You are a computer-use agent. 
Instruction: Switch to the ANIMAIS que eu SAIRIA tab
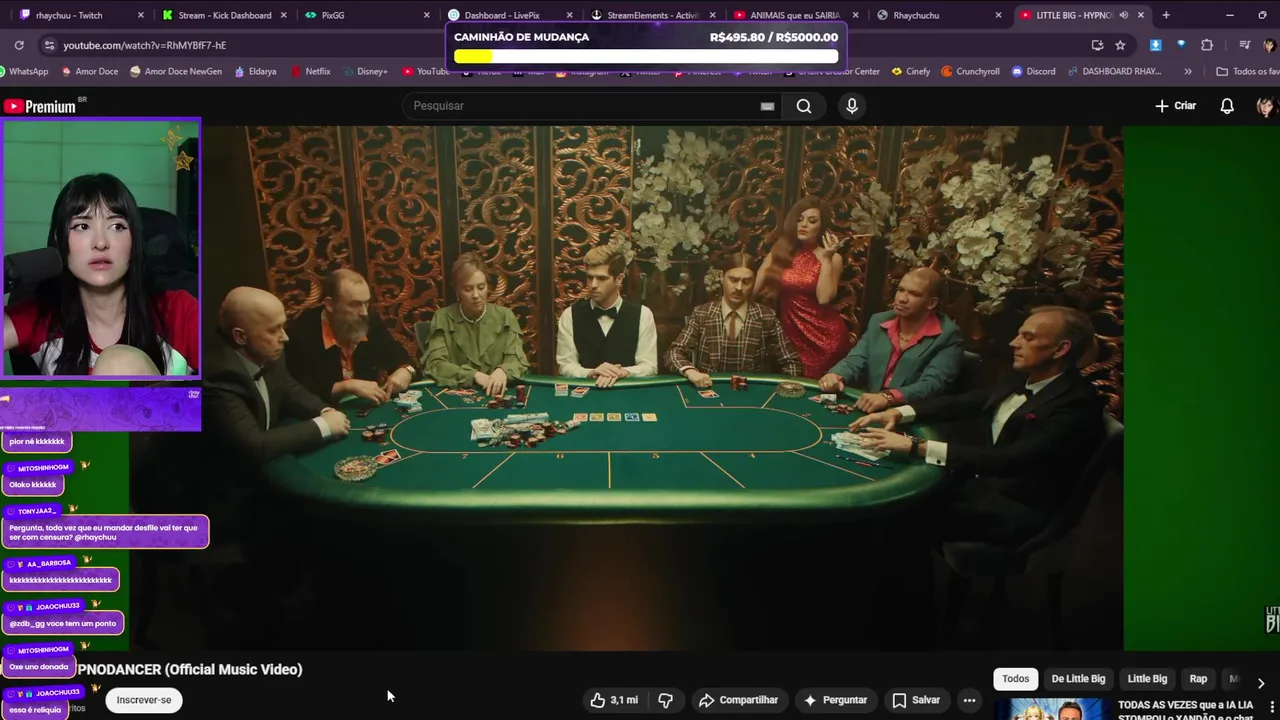796,15
